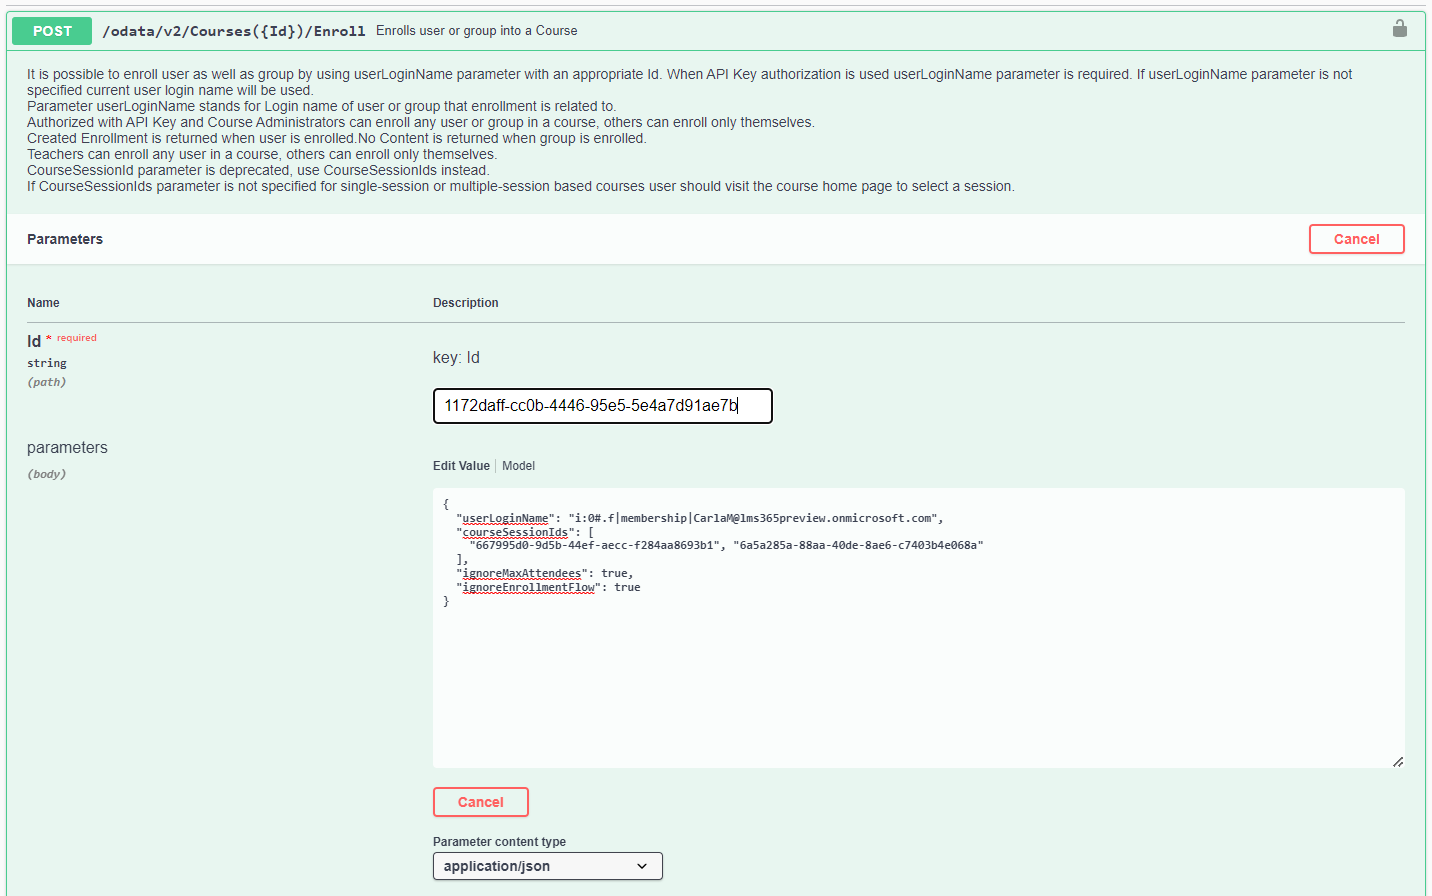
Task: Click the 'Enrolls user or group into a Course' summary
Action: coord(476,31)
